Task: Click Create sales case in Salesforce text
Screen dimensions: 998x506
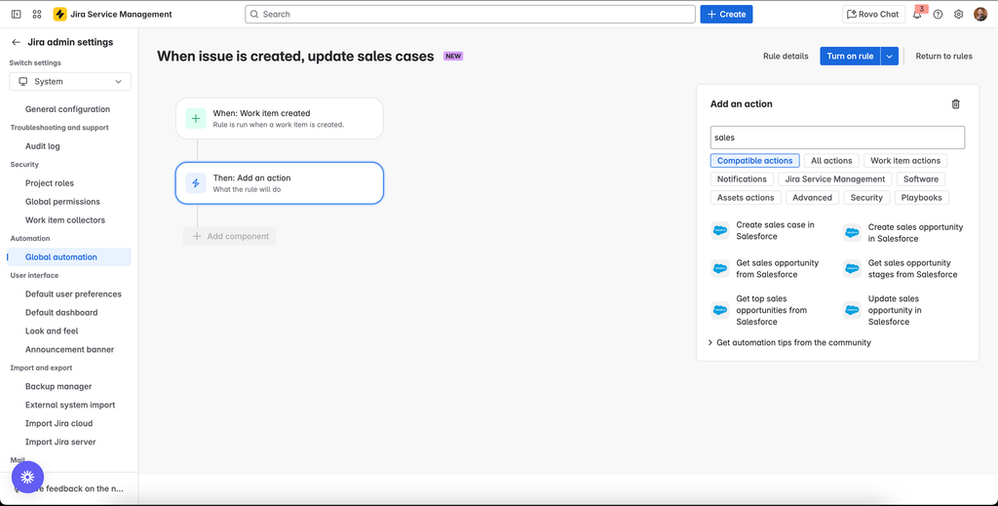Action: (775, 230)
